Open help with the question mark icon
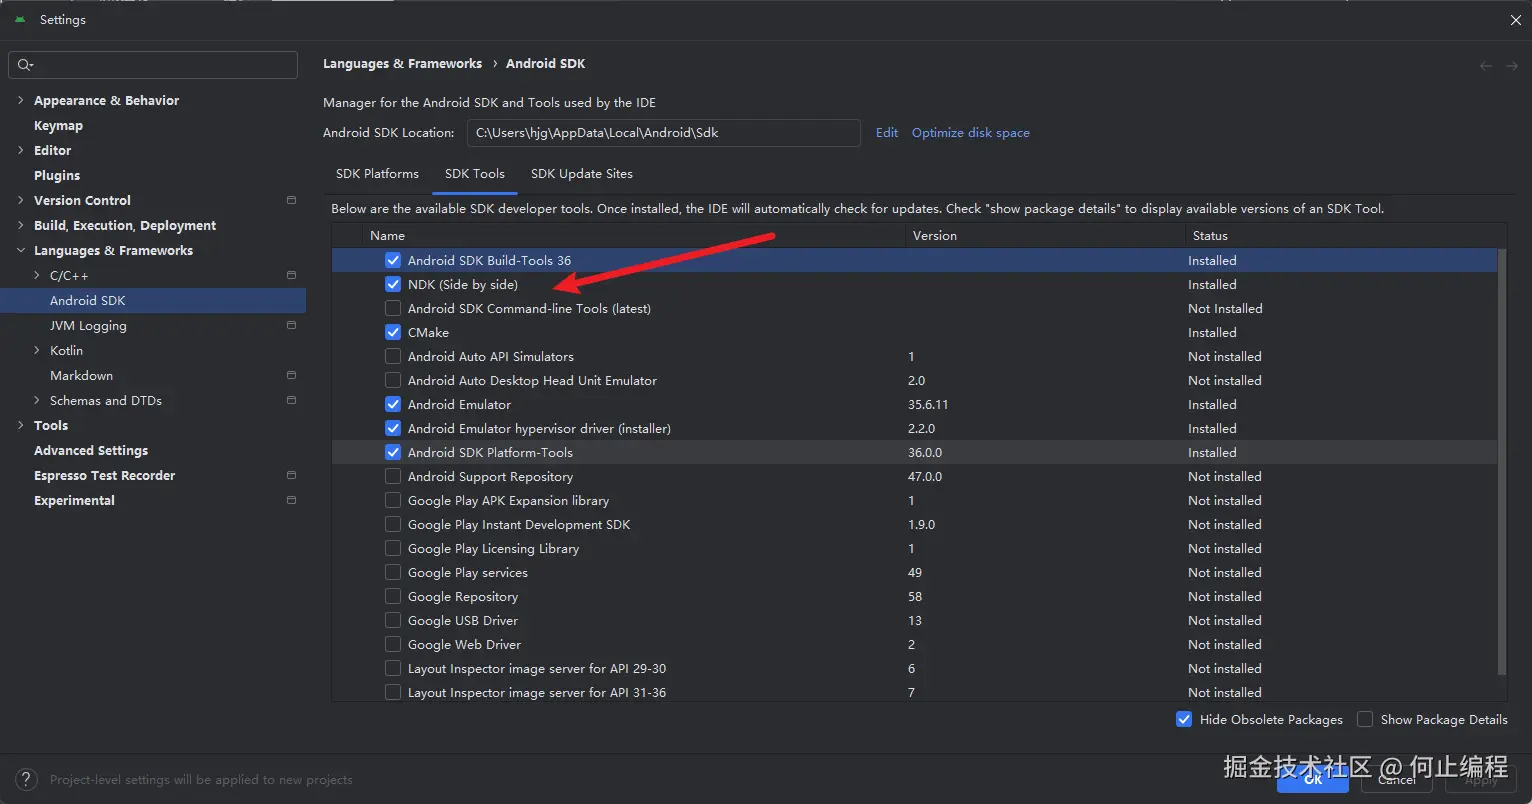 [29, 779]
